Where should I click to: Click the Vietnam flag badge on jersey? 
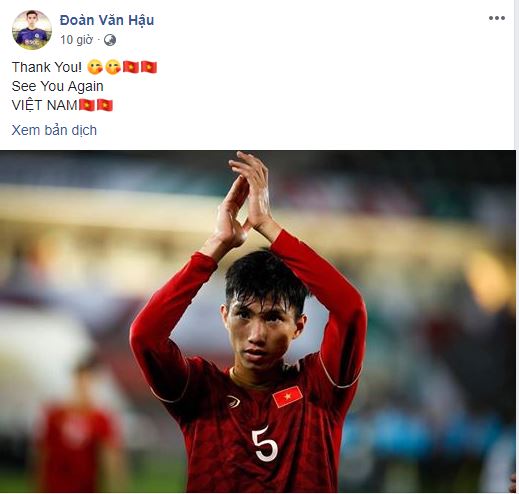pyautogui.click(x=287, y=397)
